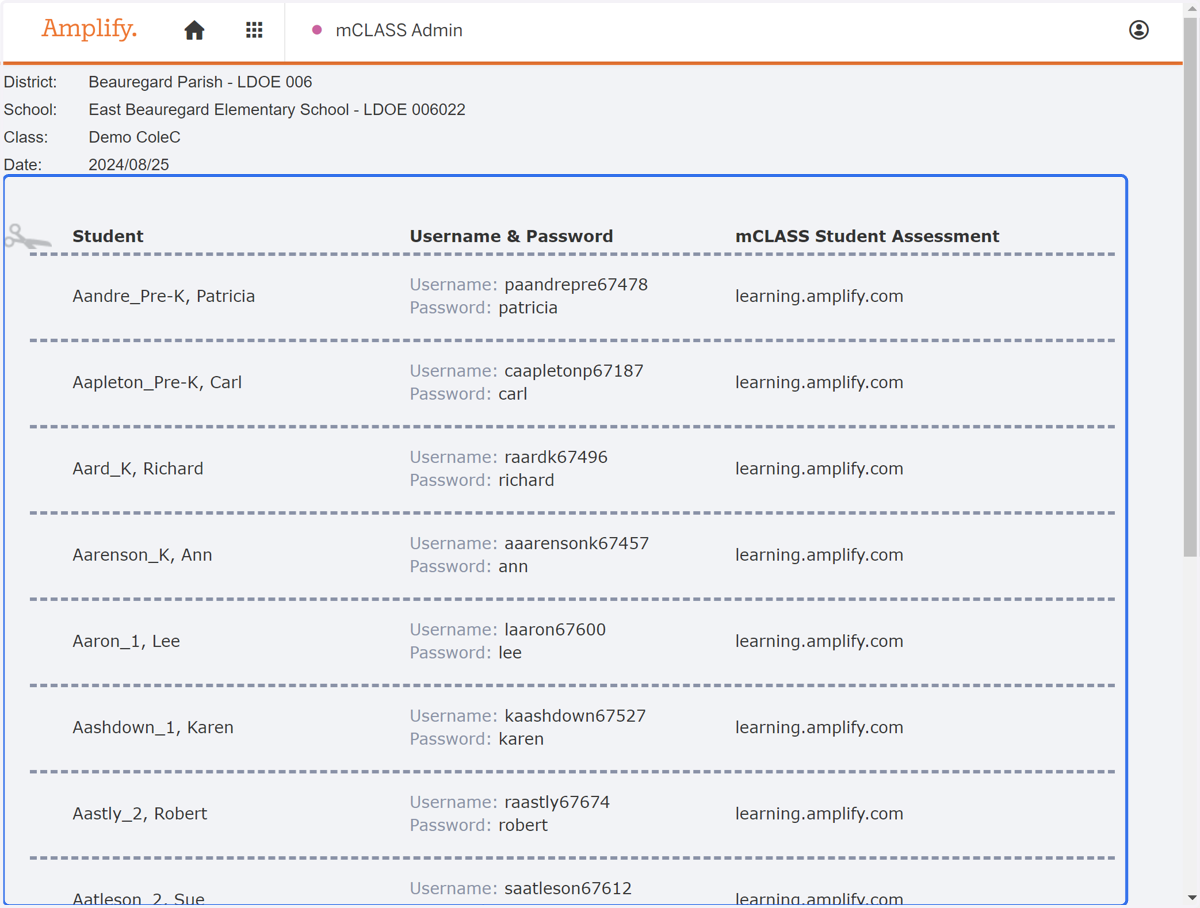This screenshot has width=1200, height=908.
Task: Select username raastly67674
Action: 557,802
